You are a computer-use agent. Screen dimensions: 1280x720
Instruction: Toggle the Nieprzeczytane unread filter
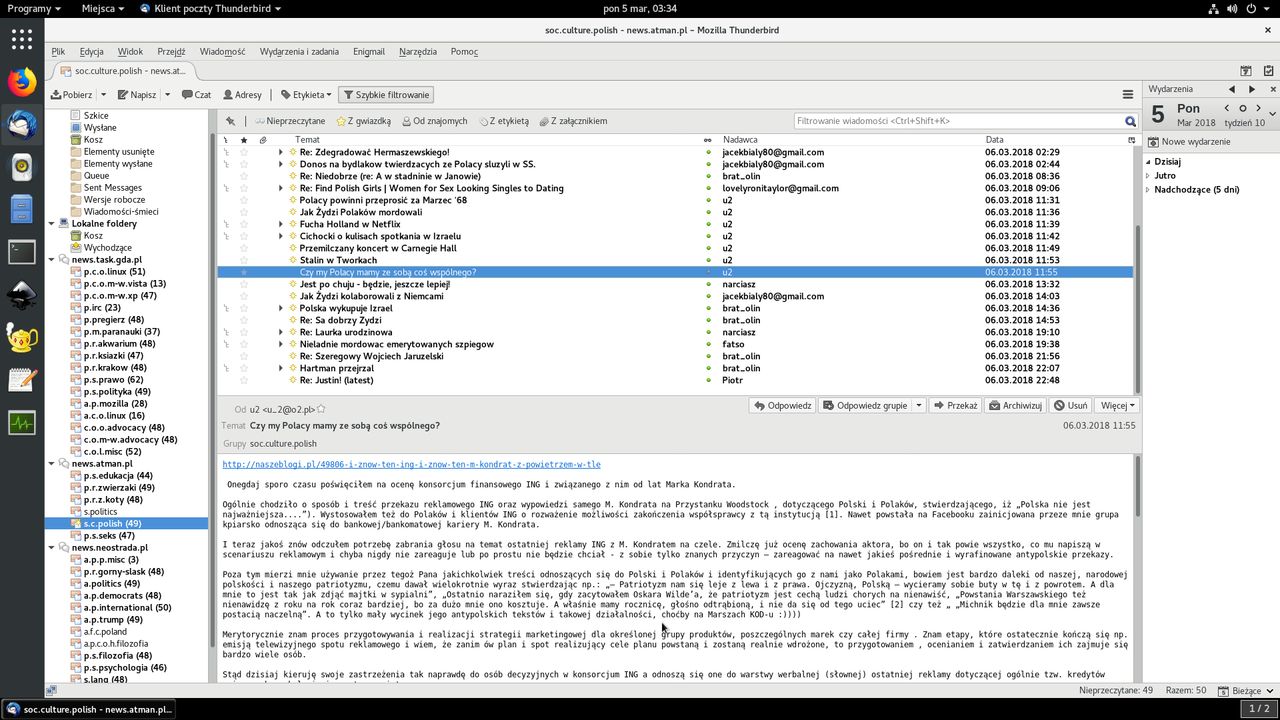(289, 121)
